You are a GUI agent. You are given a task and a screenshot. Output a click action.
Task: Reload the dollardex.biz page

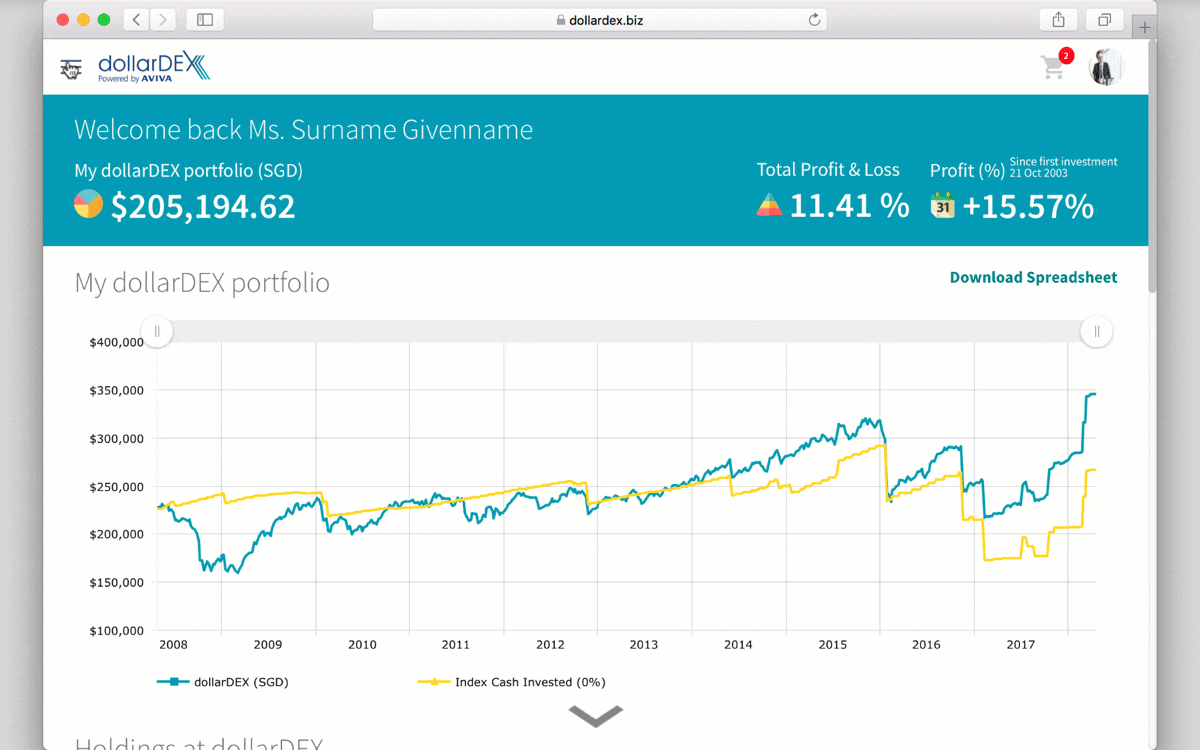pyautogui.click(x=814, y=20)
